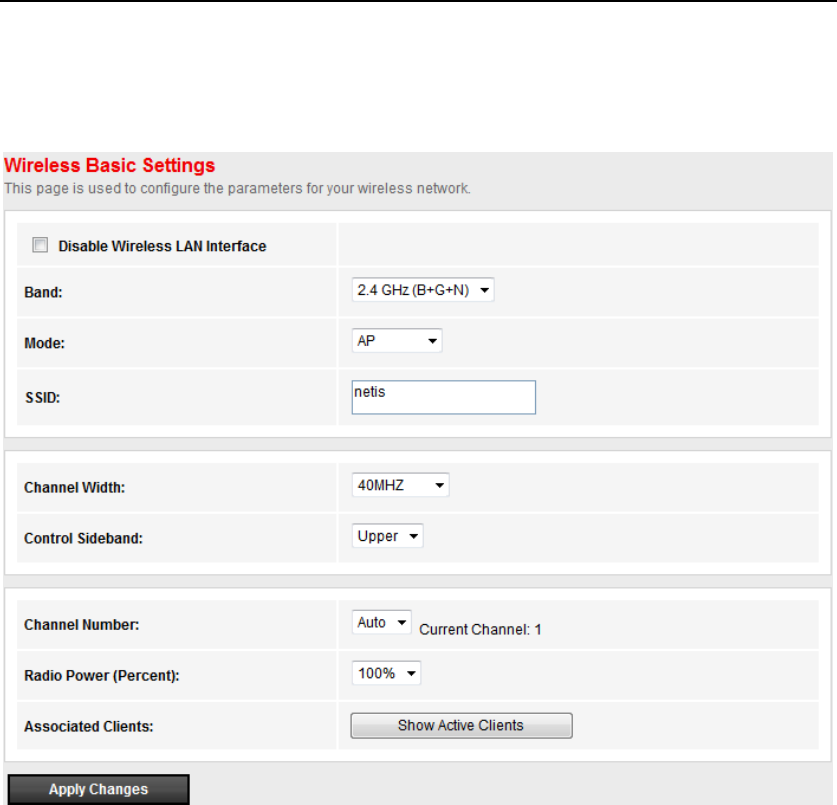Open the Channel Number Auto dropdown
The image size is (837, 805).
click(381, 622)
